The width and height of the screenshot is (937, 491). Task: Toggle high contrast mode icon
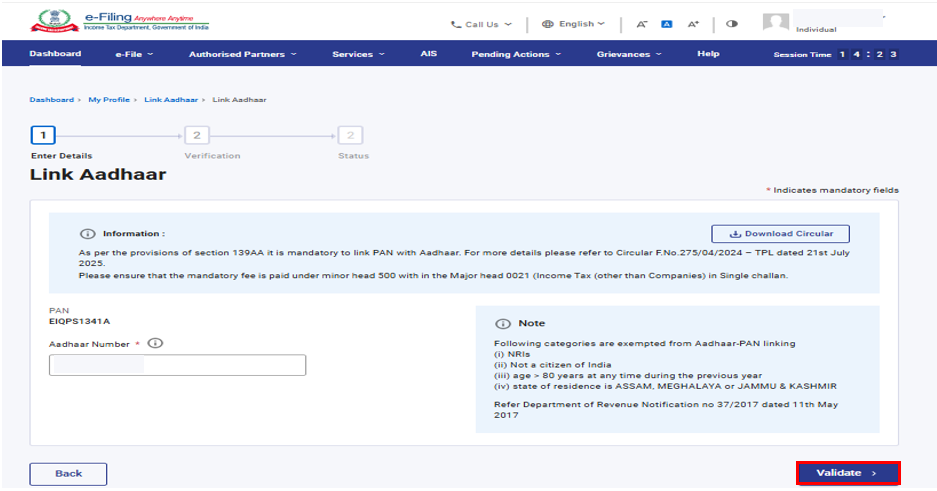[731, 24]
